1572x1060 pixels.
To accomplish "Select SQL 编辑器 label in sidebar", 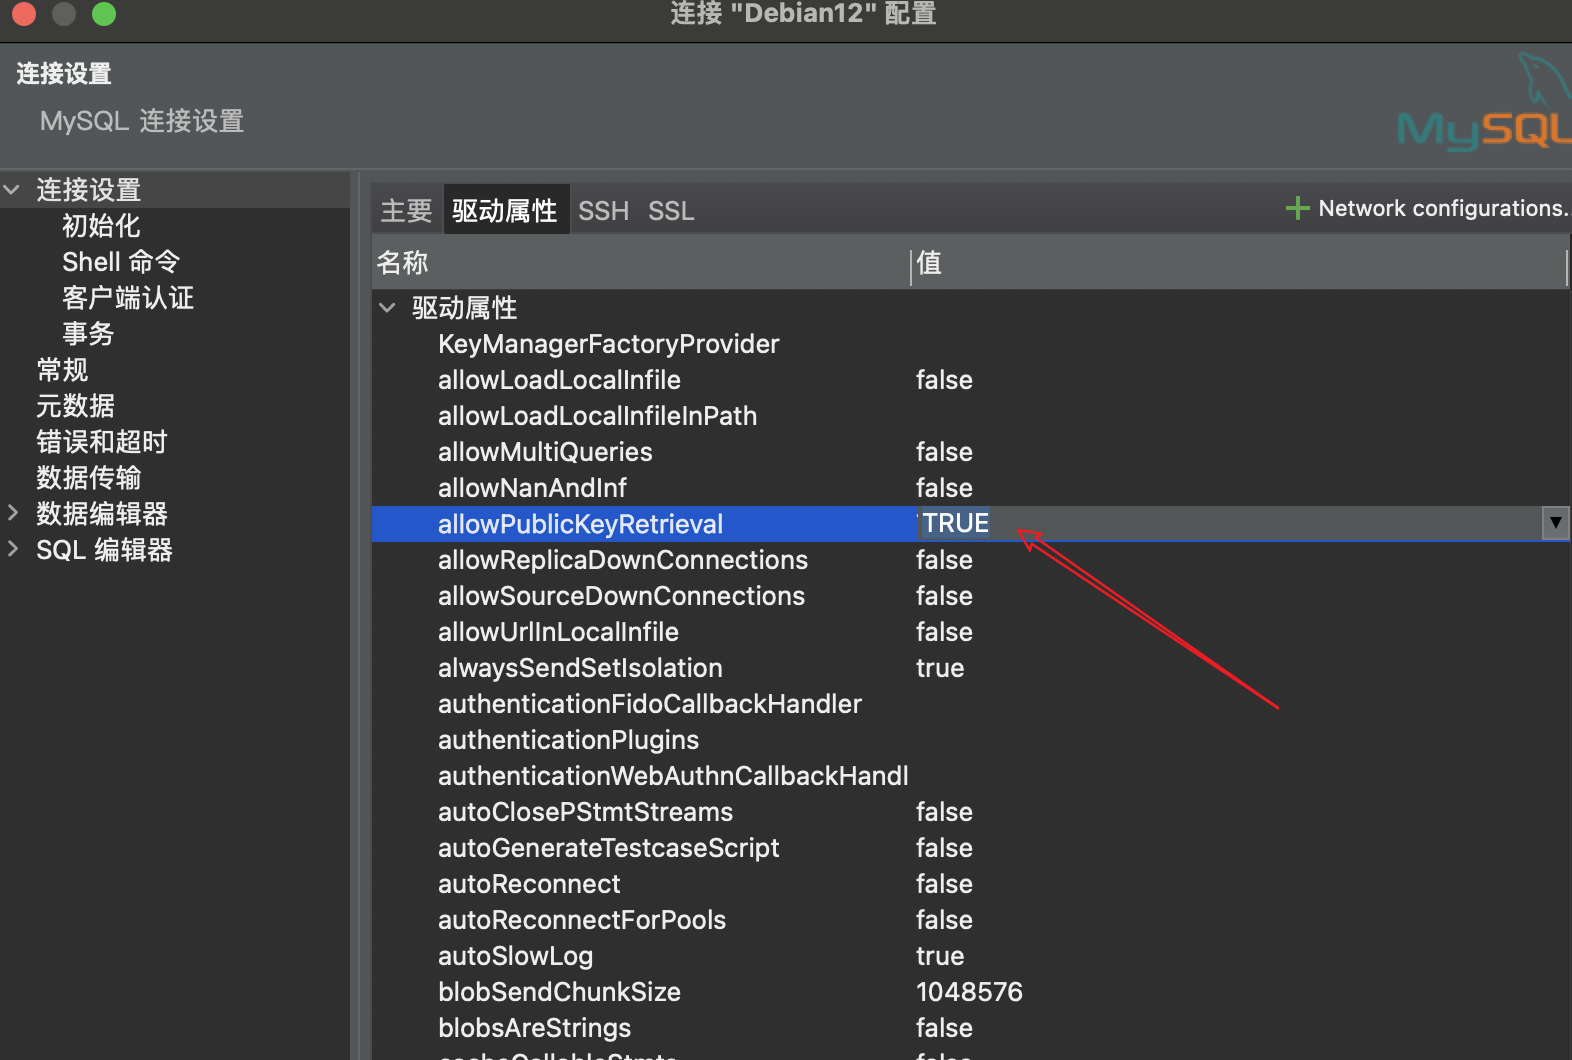I will (104, 550).
